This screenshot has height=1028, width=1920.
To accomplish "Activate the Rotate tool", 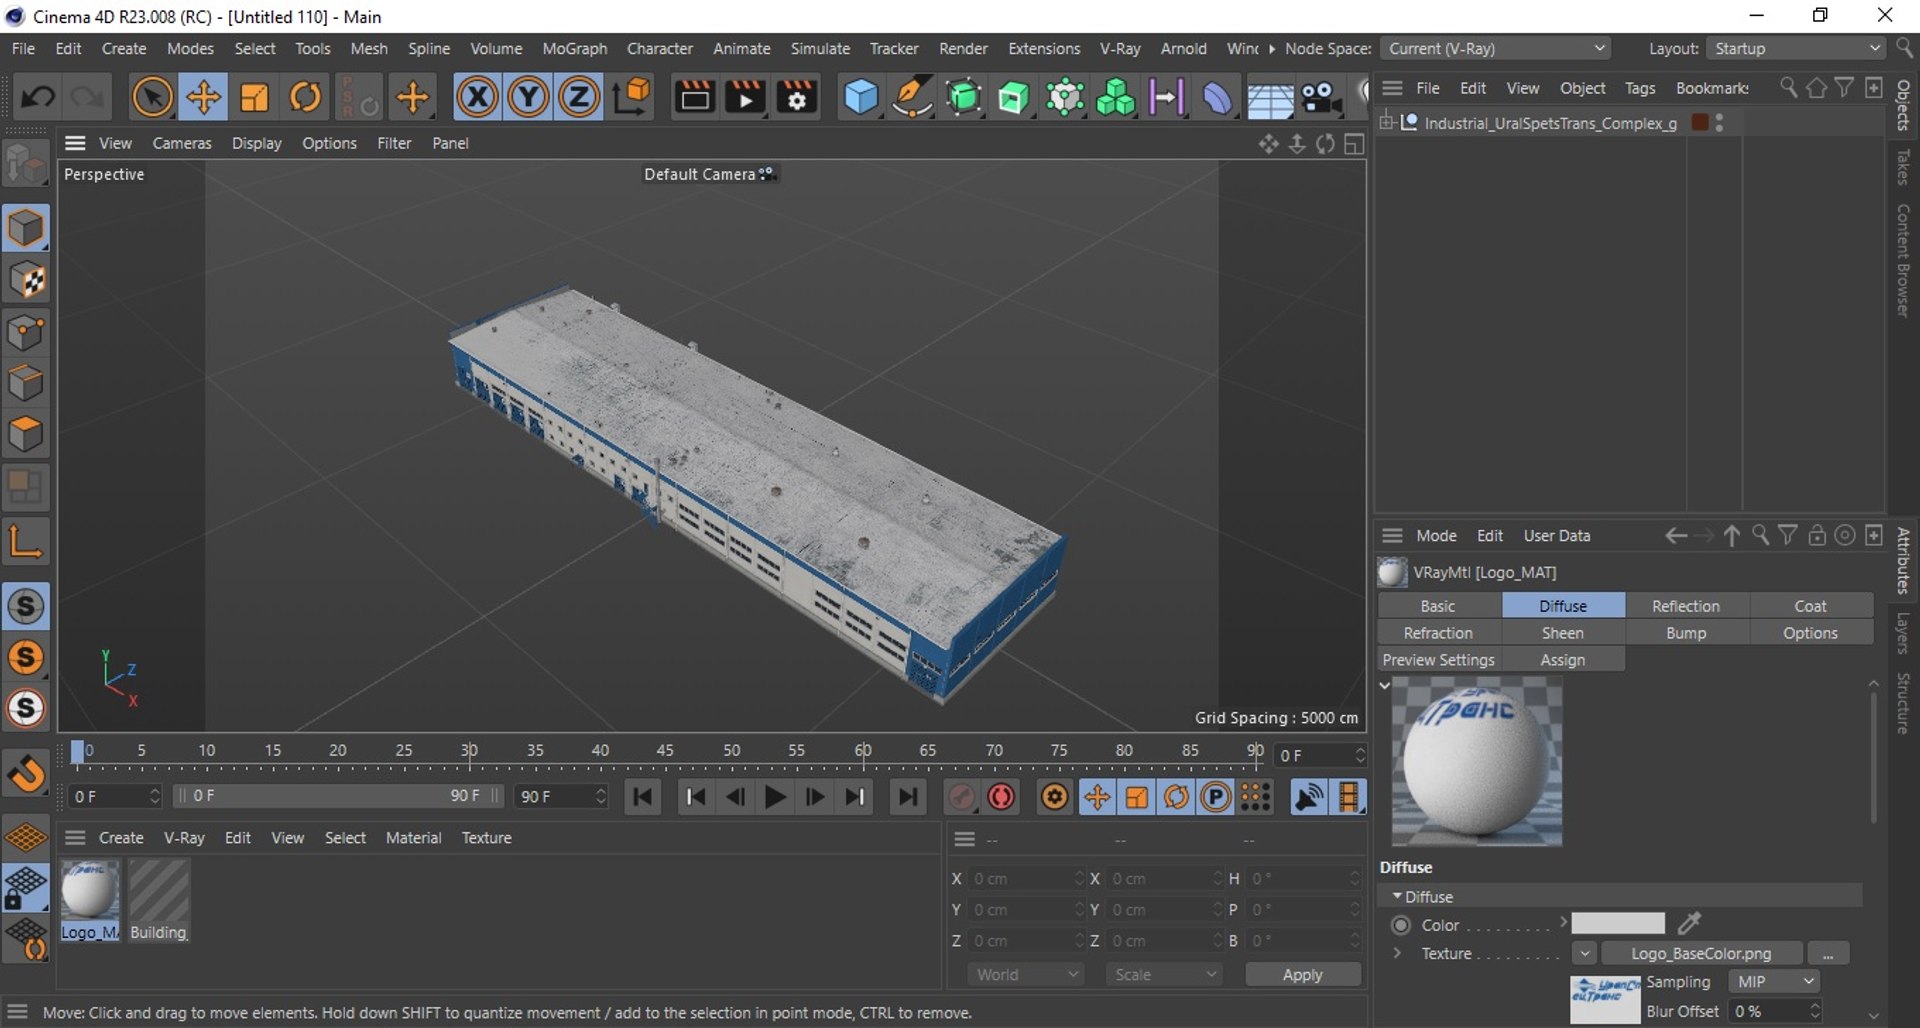I will coord(305,97).
